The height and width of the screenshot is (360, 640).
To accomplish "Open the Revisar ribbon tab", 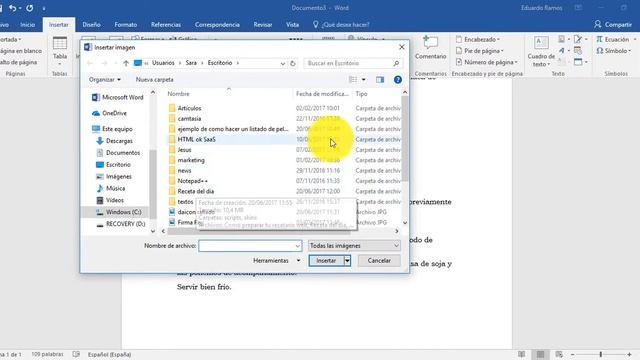I will pyautogui.click(x=263, y=24).
